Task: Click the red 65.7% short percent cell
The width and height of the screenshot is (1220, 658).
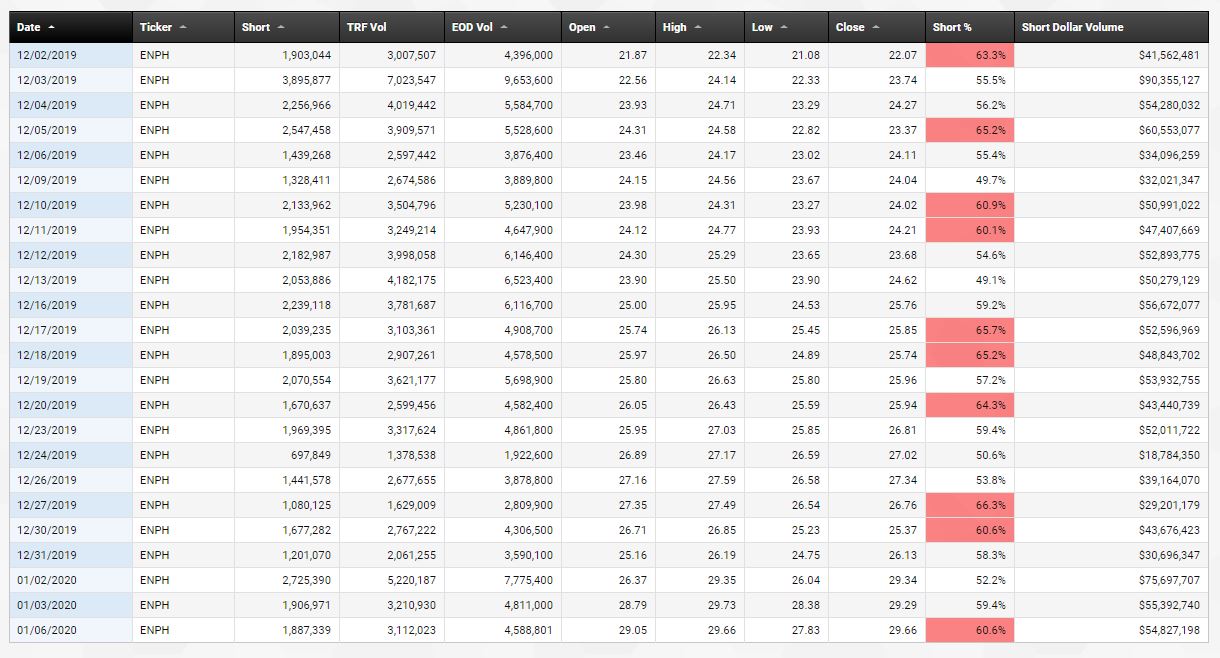Action: [968, 330]
